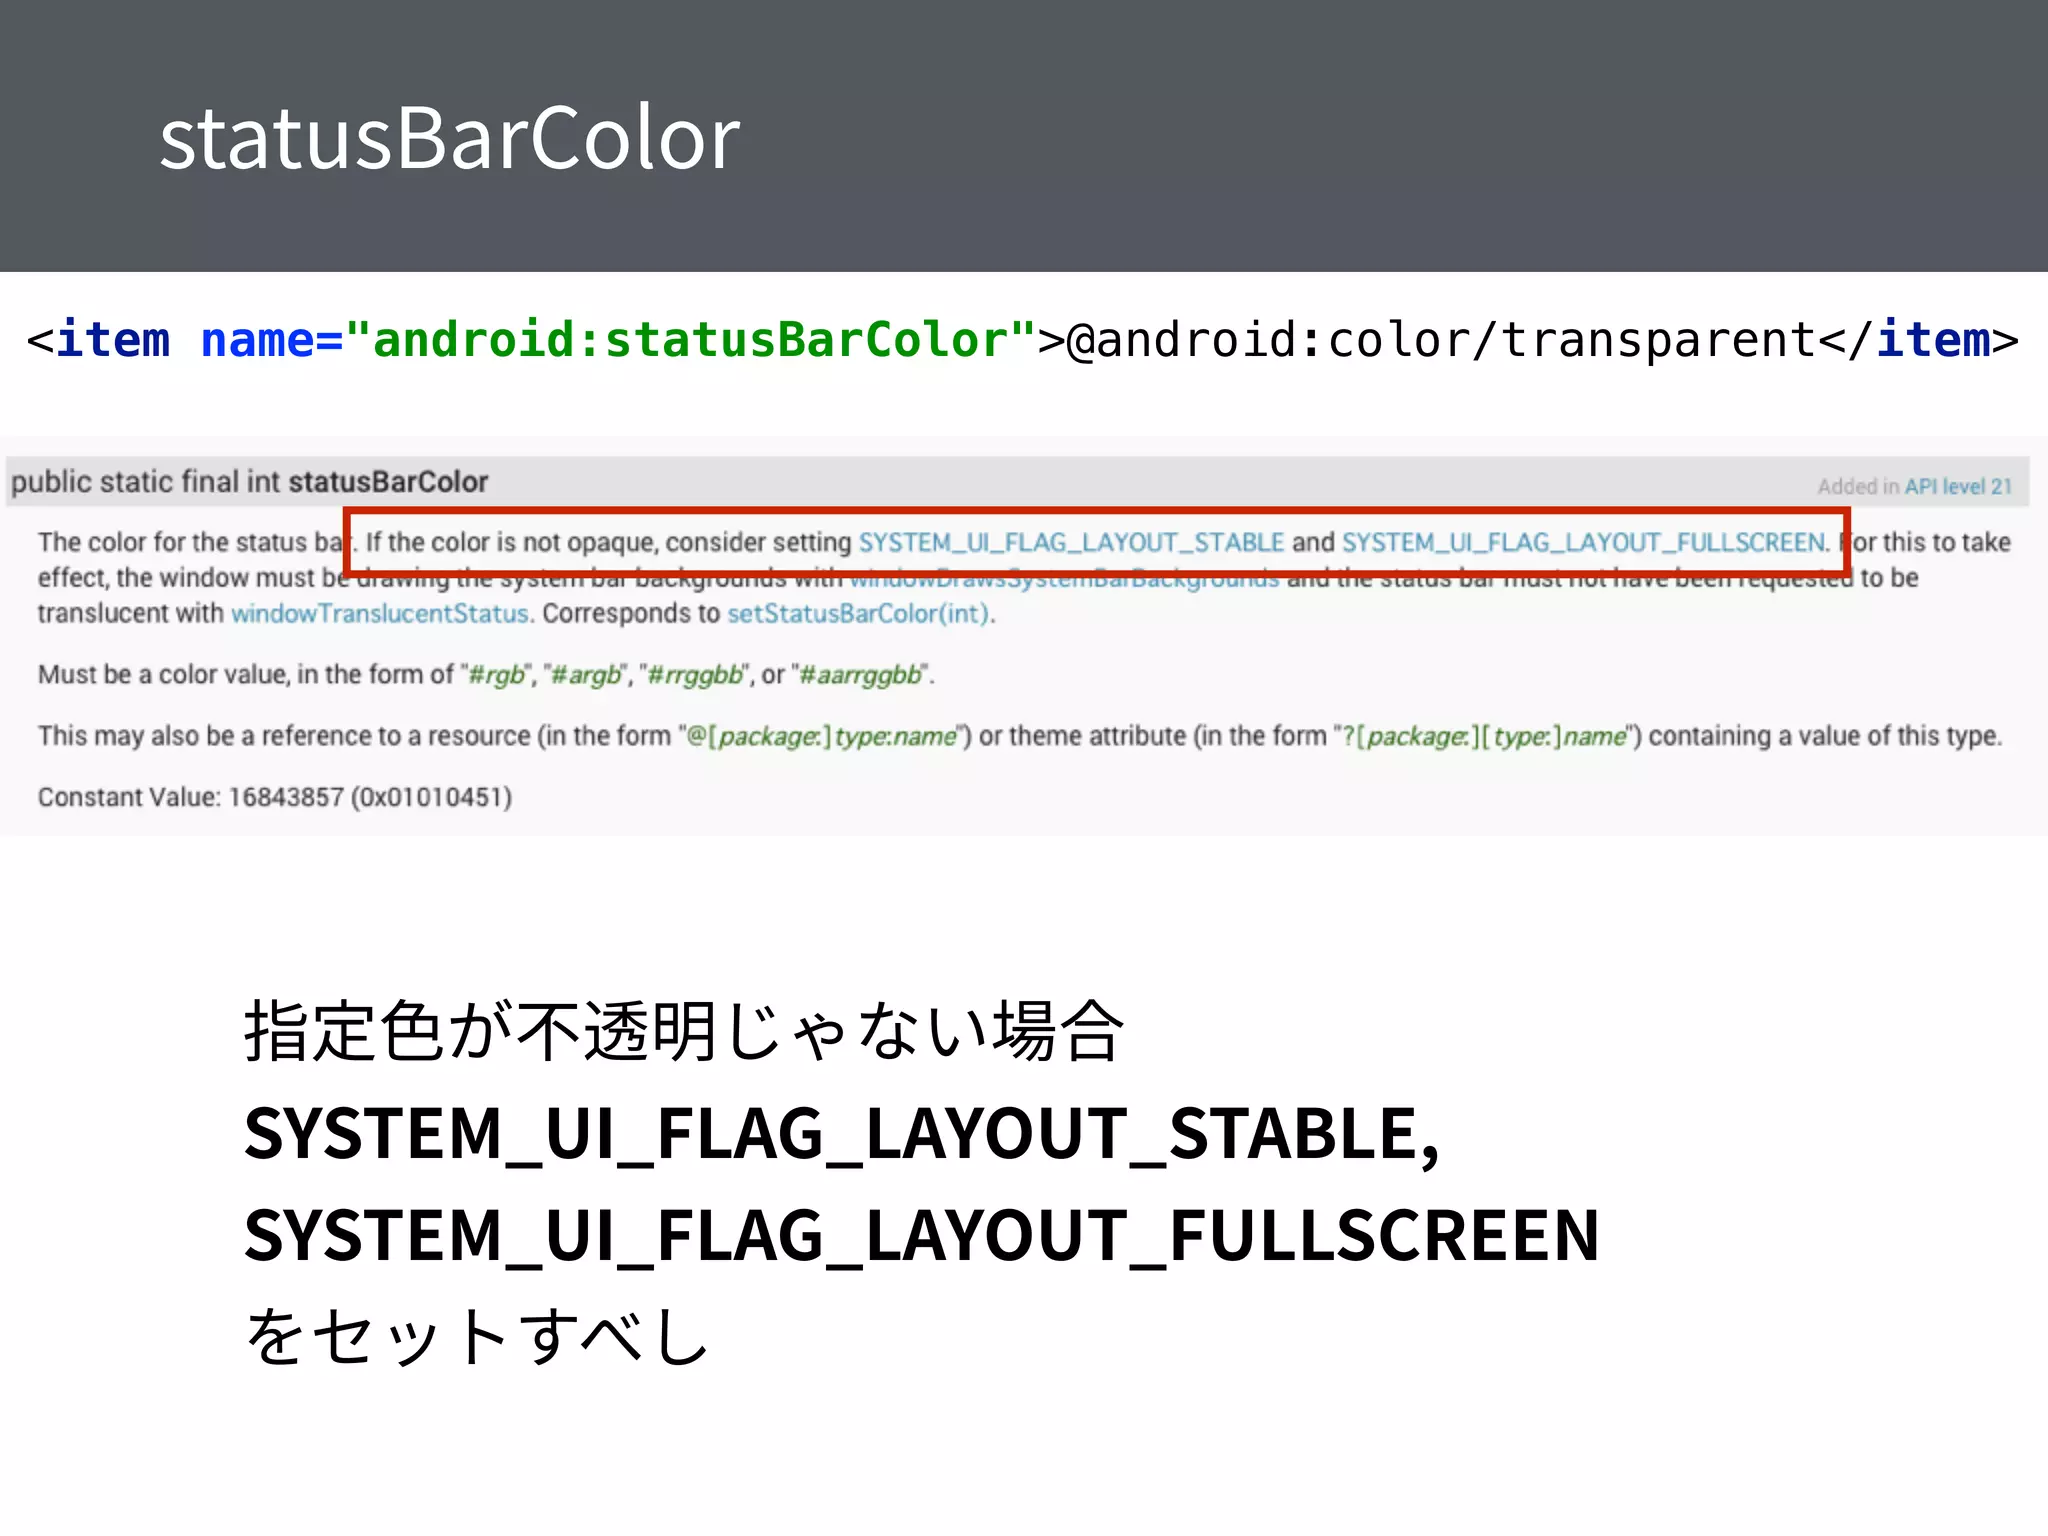Click the statusBarColor slide title
This screenshot has width=2048, height=1536.
point(450,138)
